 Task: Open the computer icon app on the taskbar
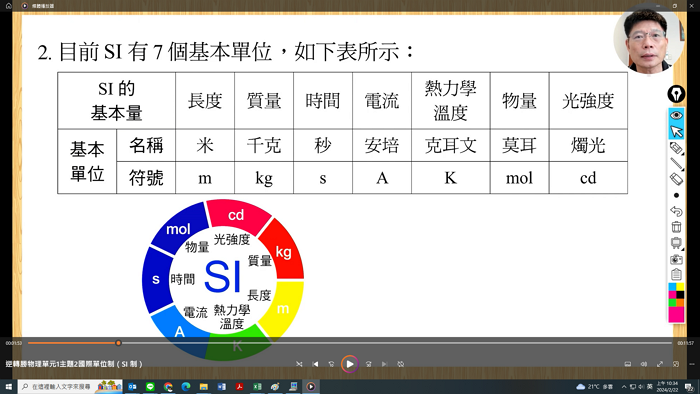coord(293,386)
